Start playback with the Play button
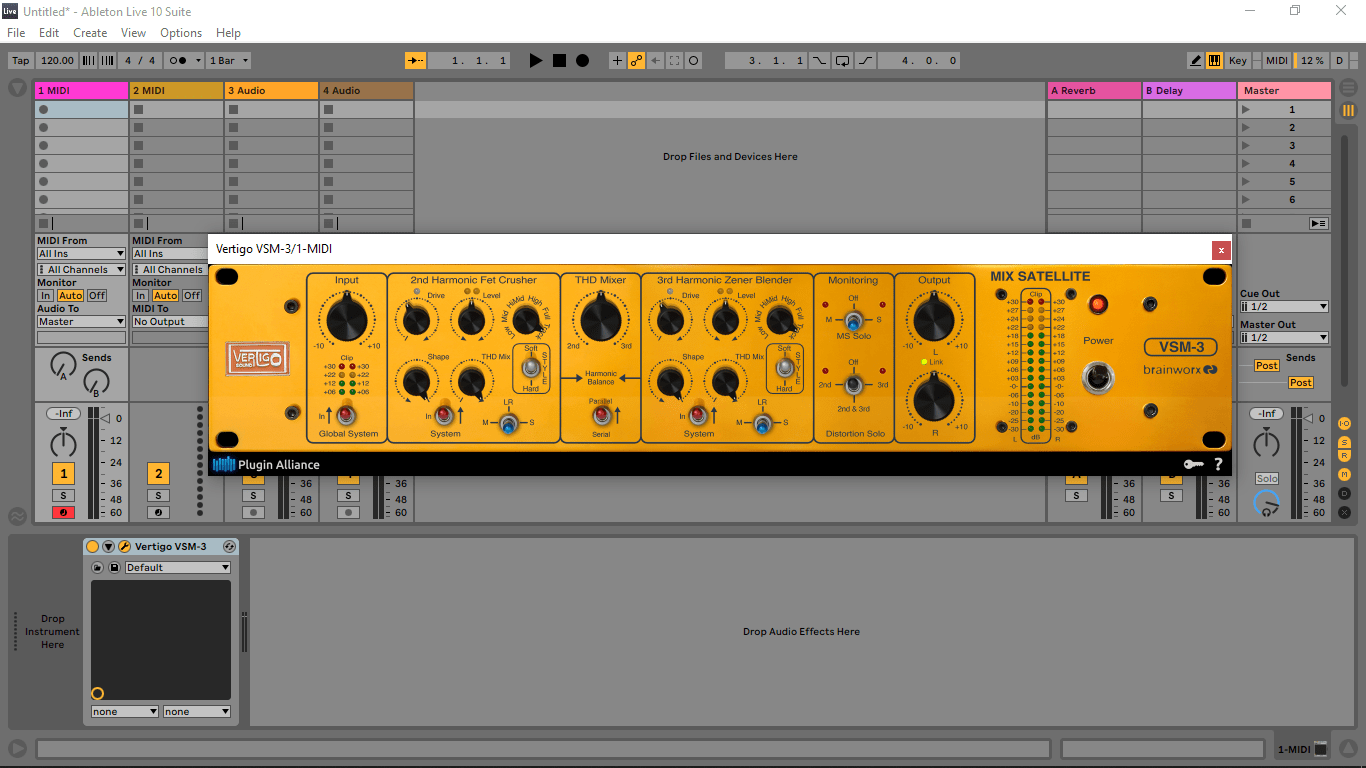The width and height of the screenshot is (1366, 768). coord(536,61)
